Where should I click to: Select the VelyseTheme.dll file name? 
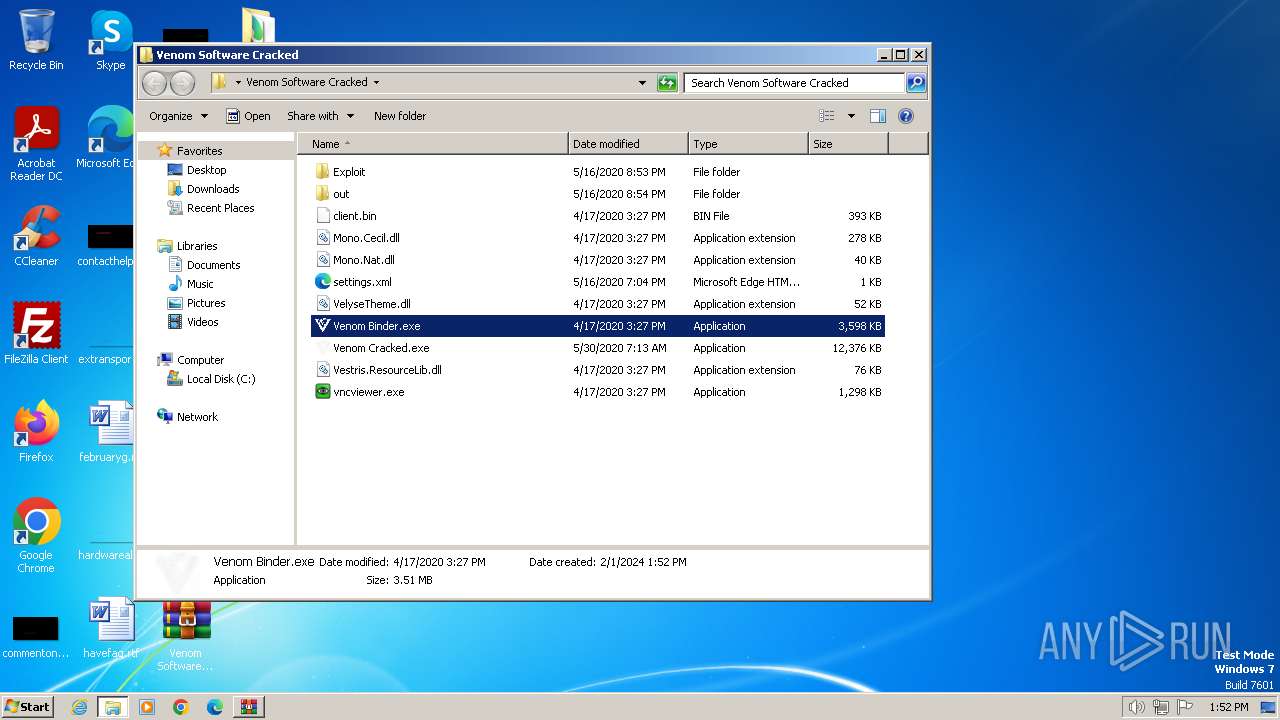pos(372,304)
